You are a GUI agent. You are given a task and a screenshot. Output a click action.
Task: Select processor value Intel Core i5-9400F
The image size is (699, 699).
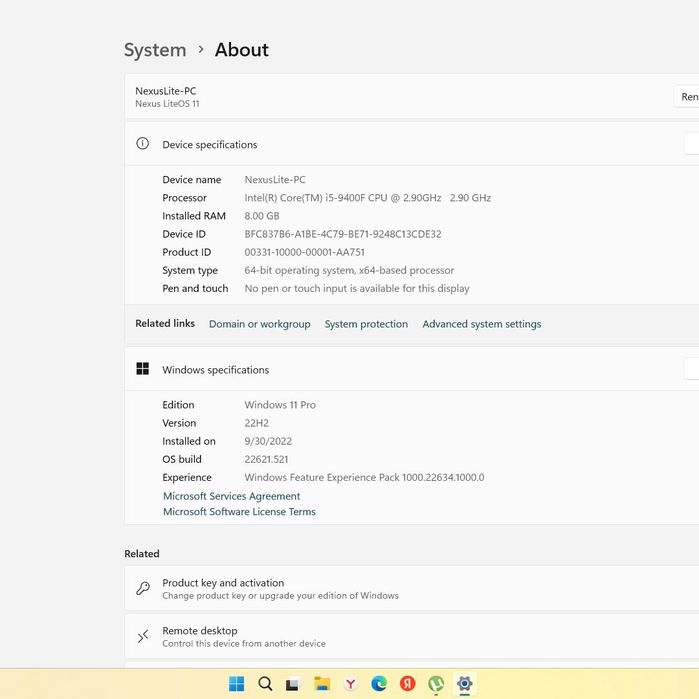(x=367, y=198)
